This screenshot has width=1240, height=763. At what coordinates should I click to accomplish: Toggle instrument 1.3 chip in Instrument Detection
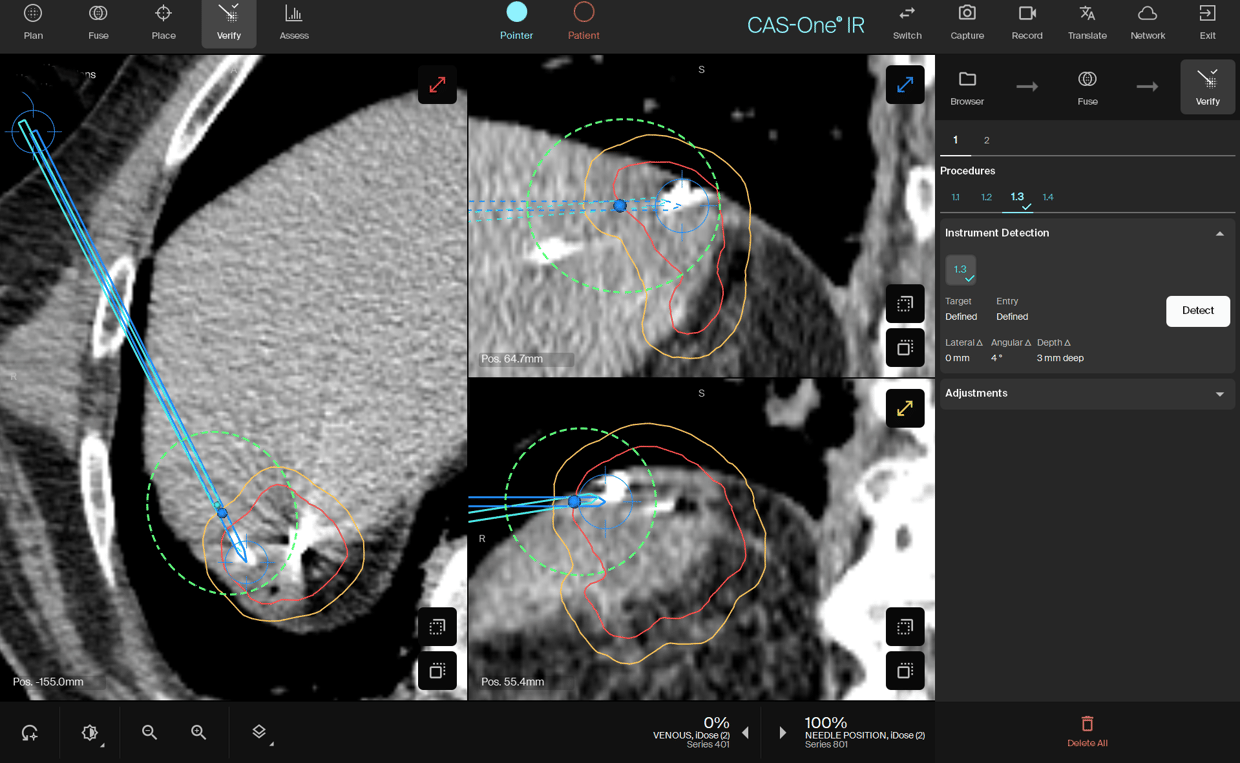tap(960, 270)
